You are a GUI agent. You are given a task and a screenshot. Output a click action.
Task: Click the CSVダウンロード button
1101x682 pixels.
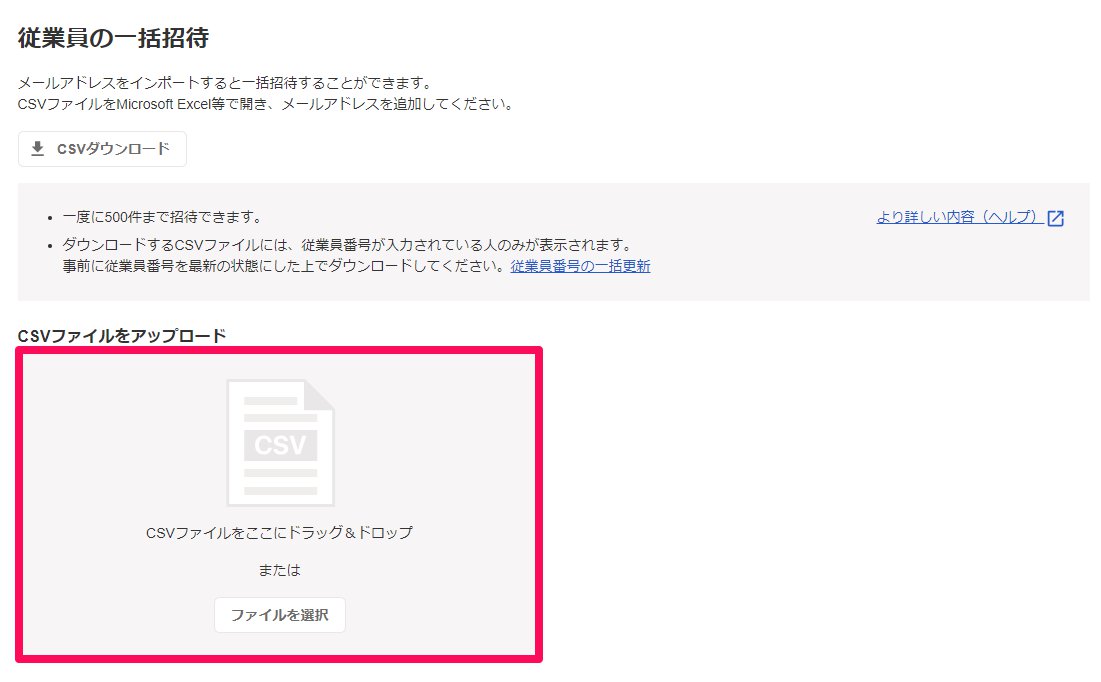pos(102,149)
